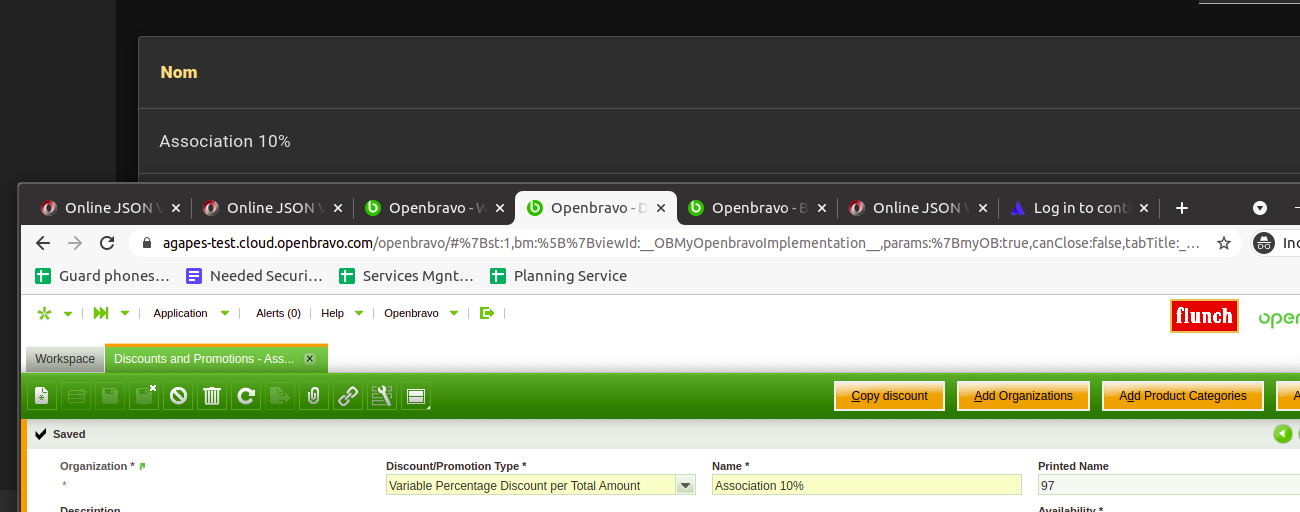1300x512 pixels.
Task: Open the audit trail tools icon
Action: tap(380, 396)
